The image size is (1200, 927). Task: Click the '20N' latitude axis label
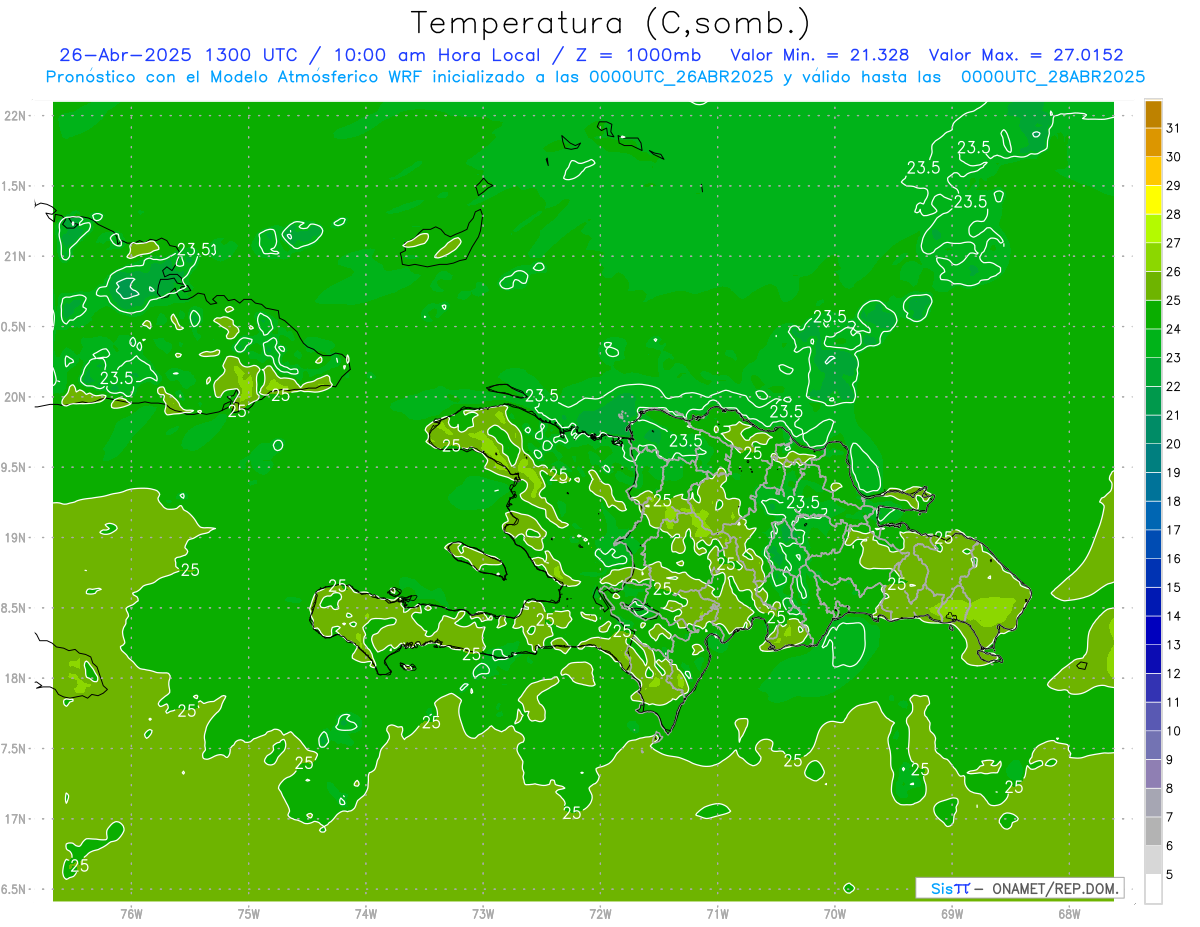[16, 397]
